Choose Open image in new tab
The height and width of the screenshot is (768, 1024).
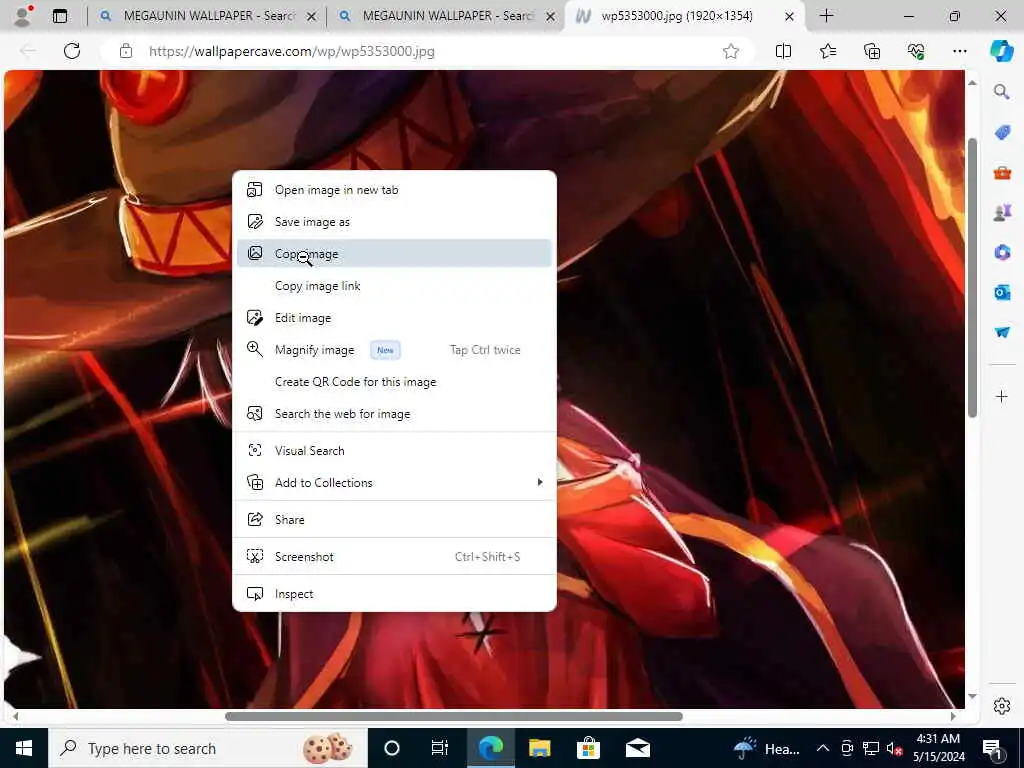tap(394, 190)
